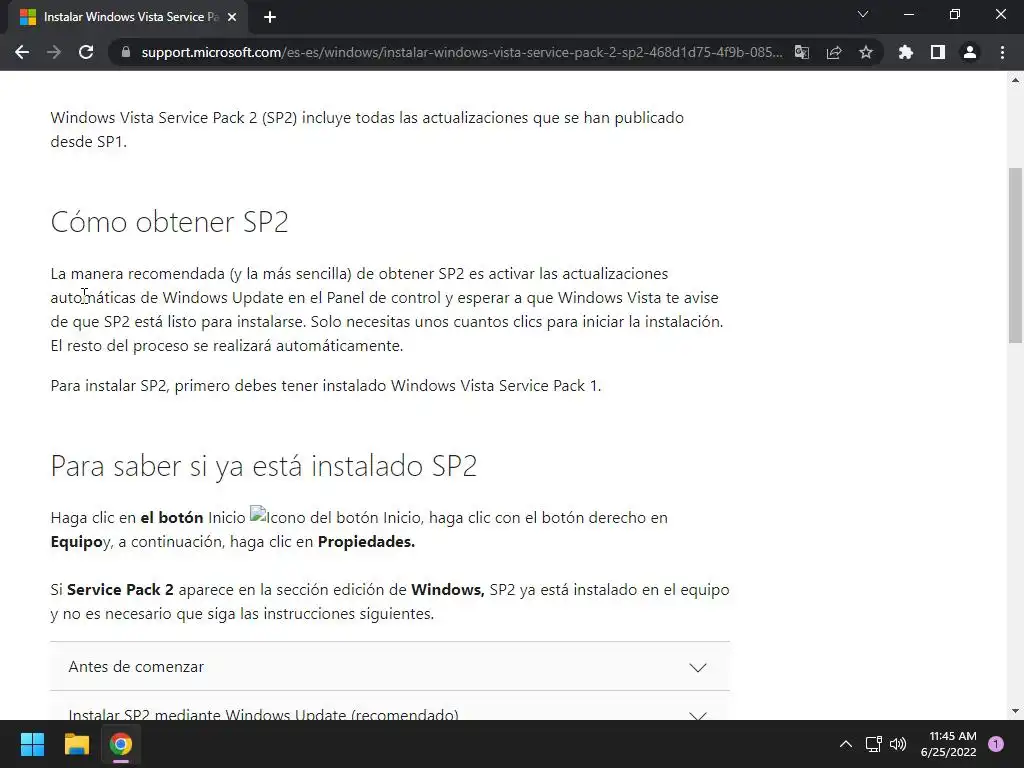Viewport: 1024px width, 768px height.
Task: Reload the current page
Action: 86,52
